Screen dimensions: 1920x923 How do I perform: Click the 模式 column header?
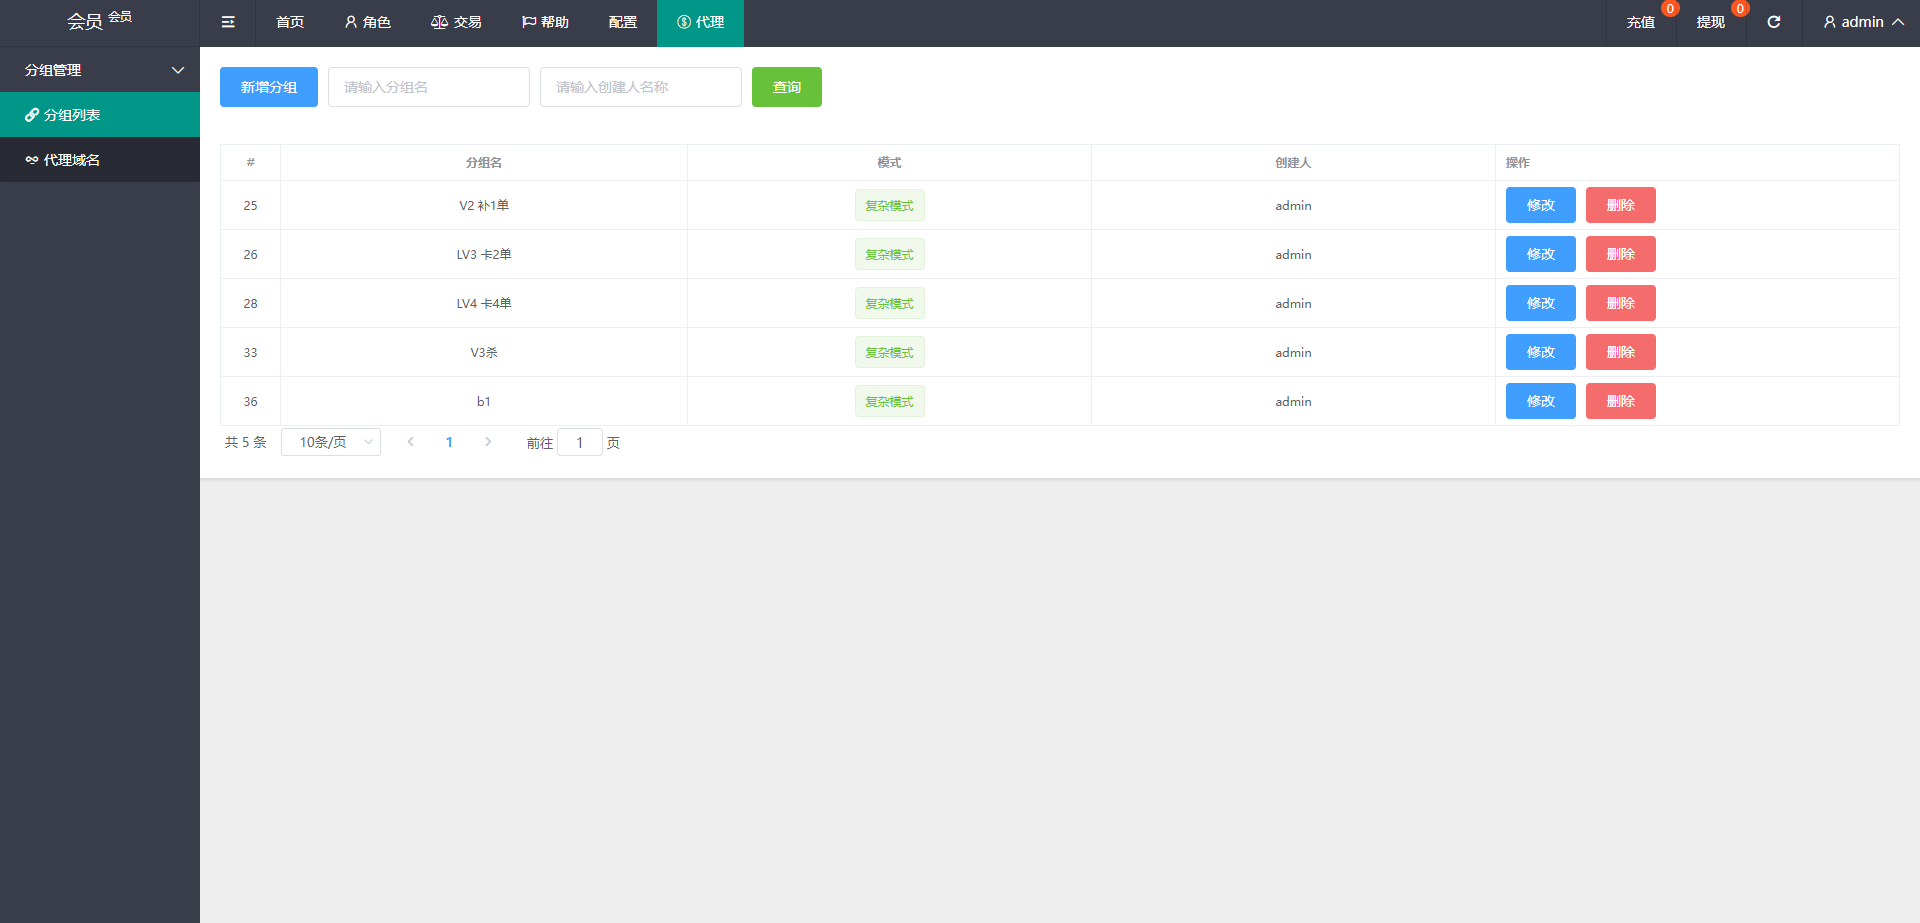(x=889, y=162)
